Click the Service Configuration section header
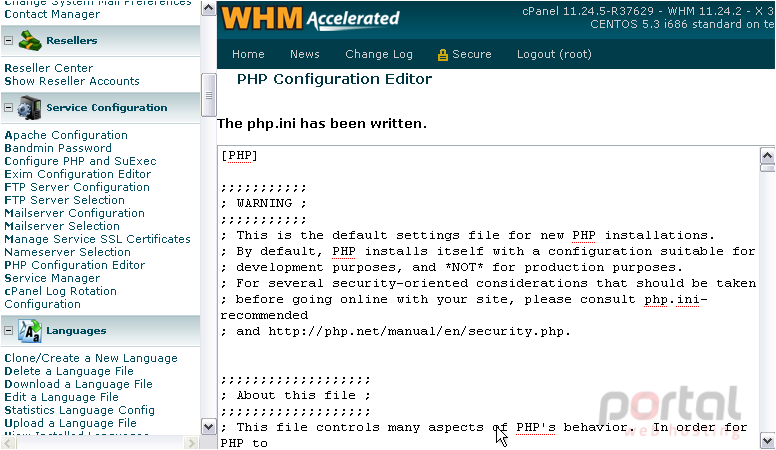 tap(100, 107)
